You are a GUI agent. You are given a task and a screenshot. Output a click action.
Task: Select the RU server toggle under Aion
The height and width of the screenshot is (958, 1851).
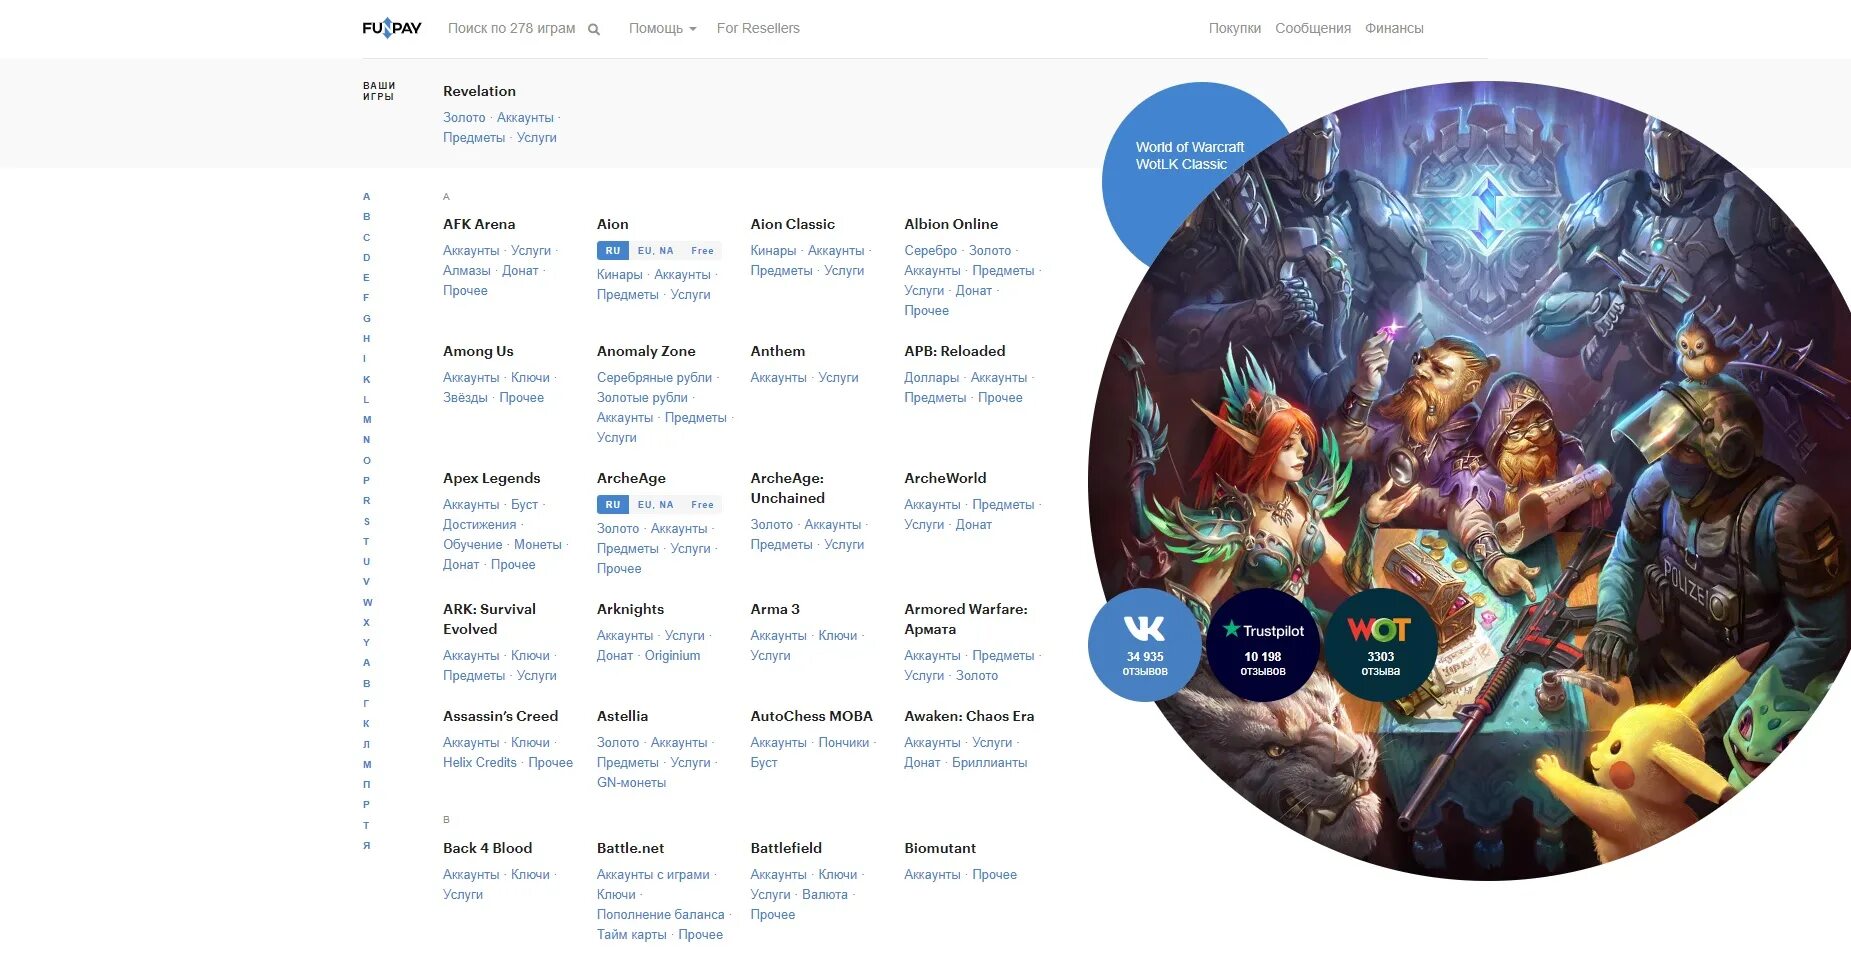(613, 251)
